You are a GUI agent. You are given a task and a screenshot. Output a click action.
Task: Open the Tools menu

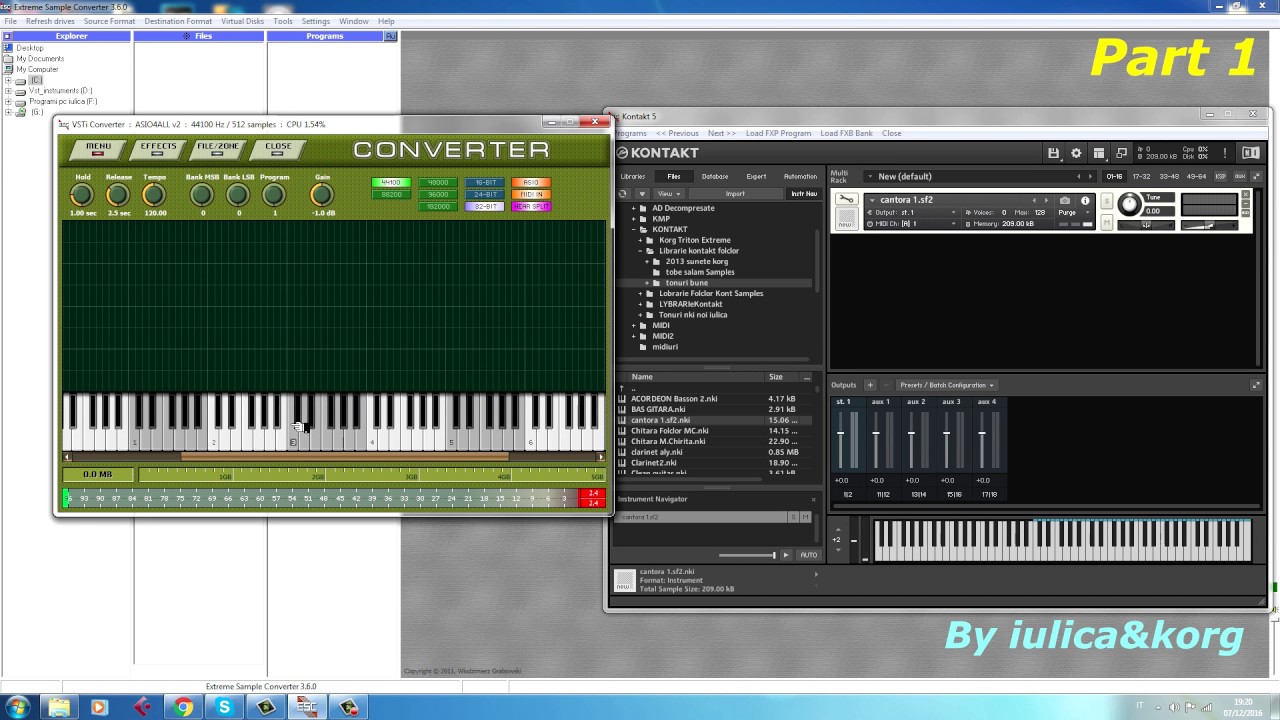(x=283, y=21)
